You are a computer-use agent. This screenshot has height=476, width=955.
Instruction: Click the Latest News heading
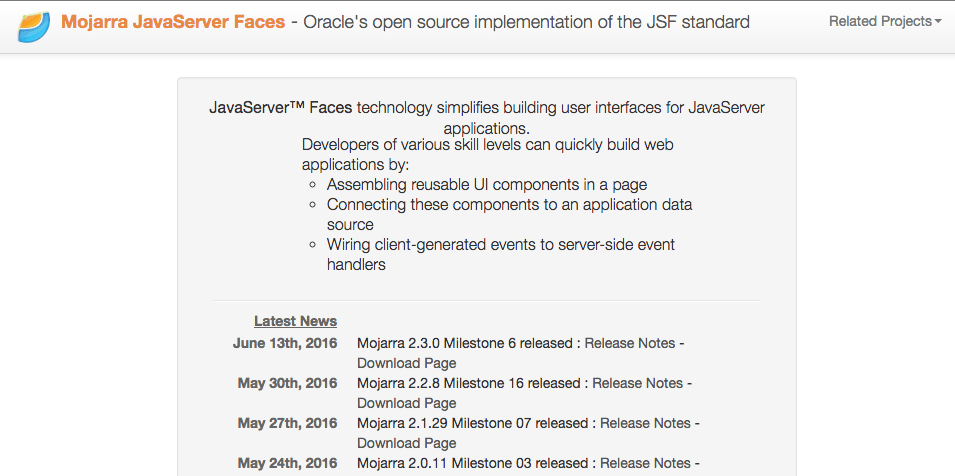295,321
